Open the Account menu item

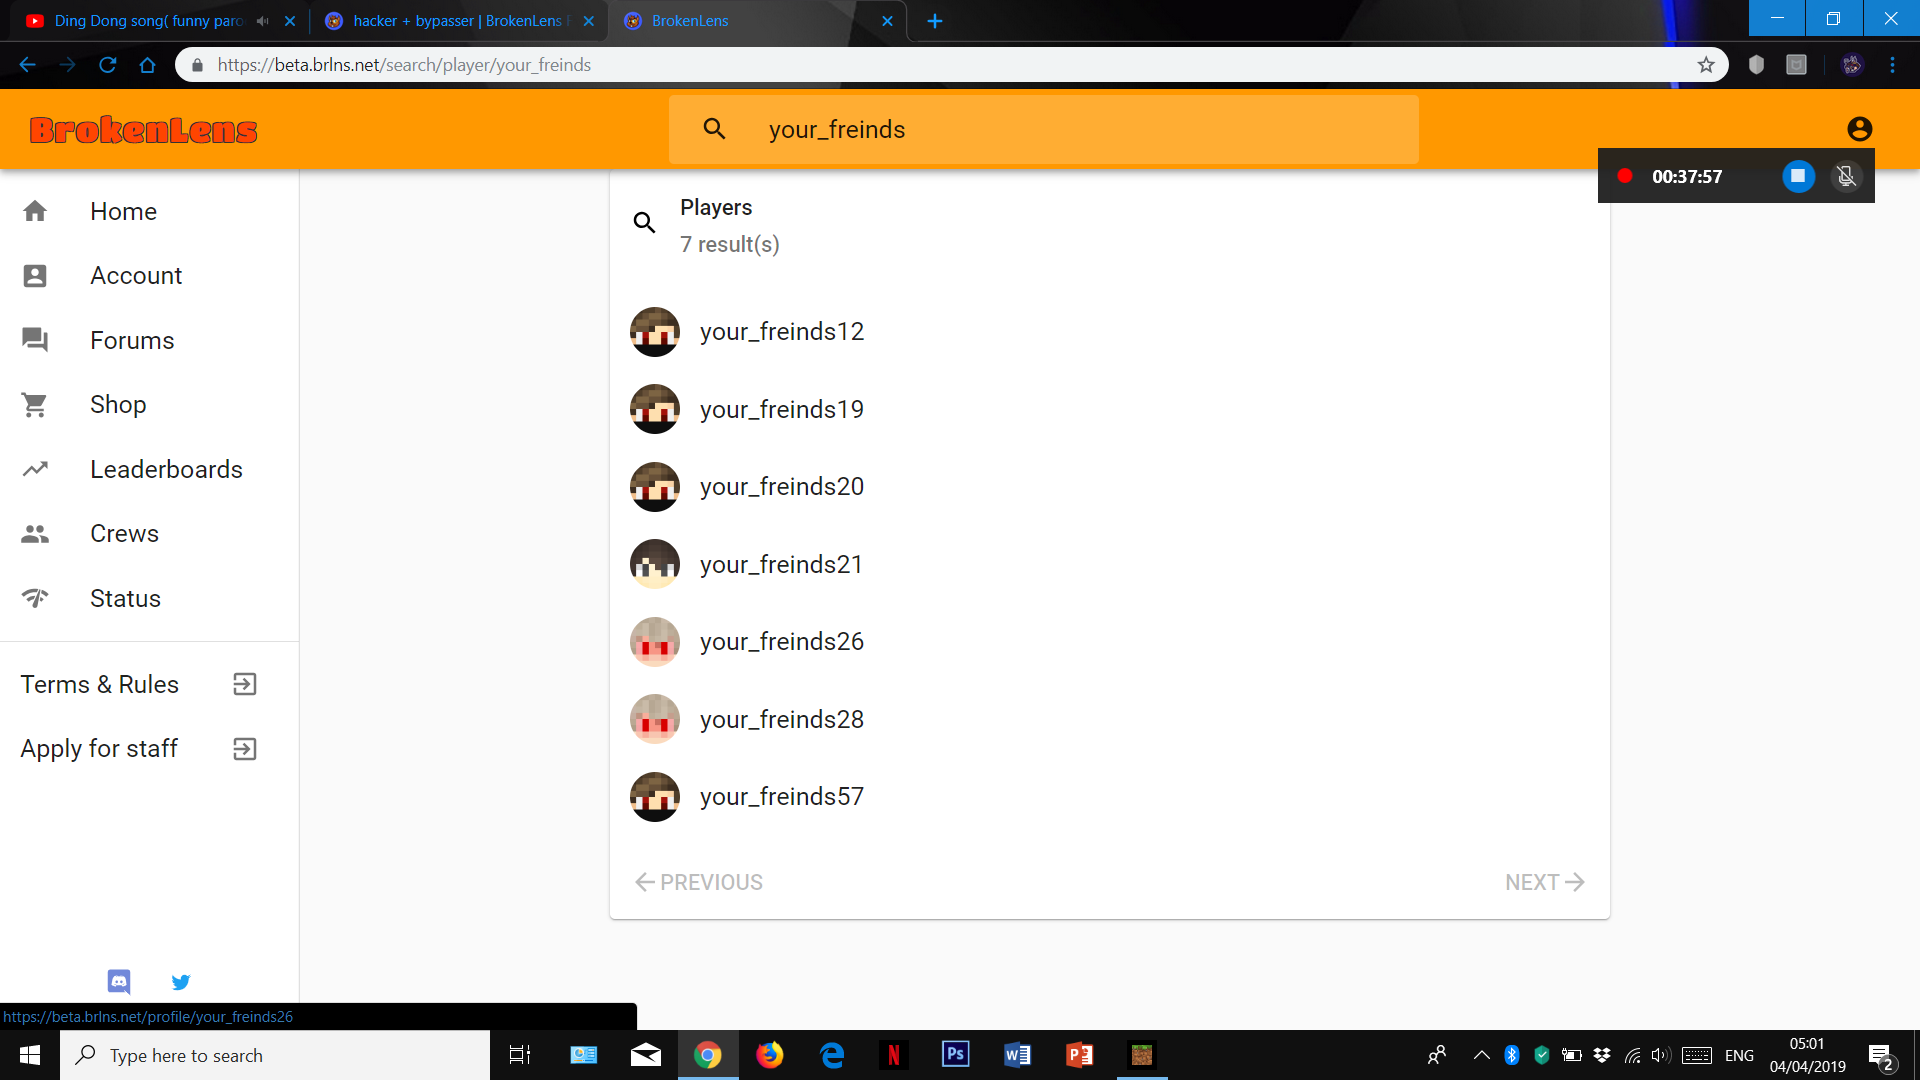[149, 276]
